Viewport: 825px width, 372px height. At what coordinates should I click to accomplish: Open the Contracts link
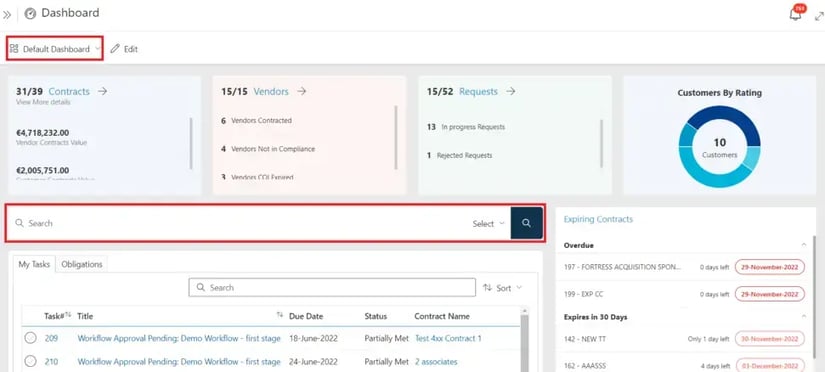tap(69, 91)
